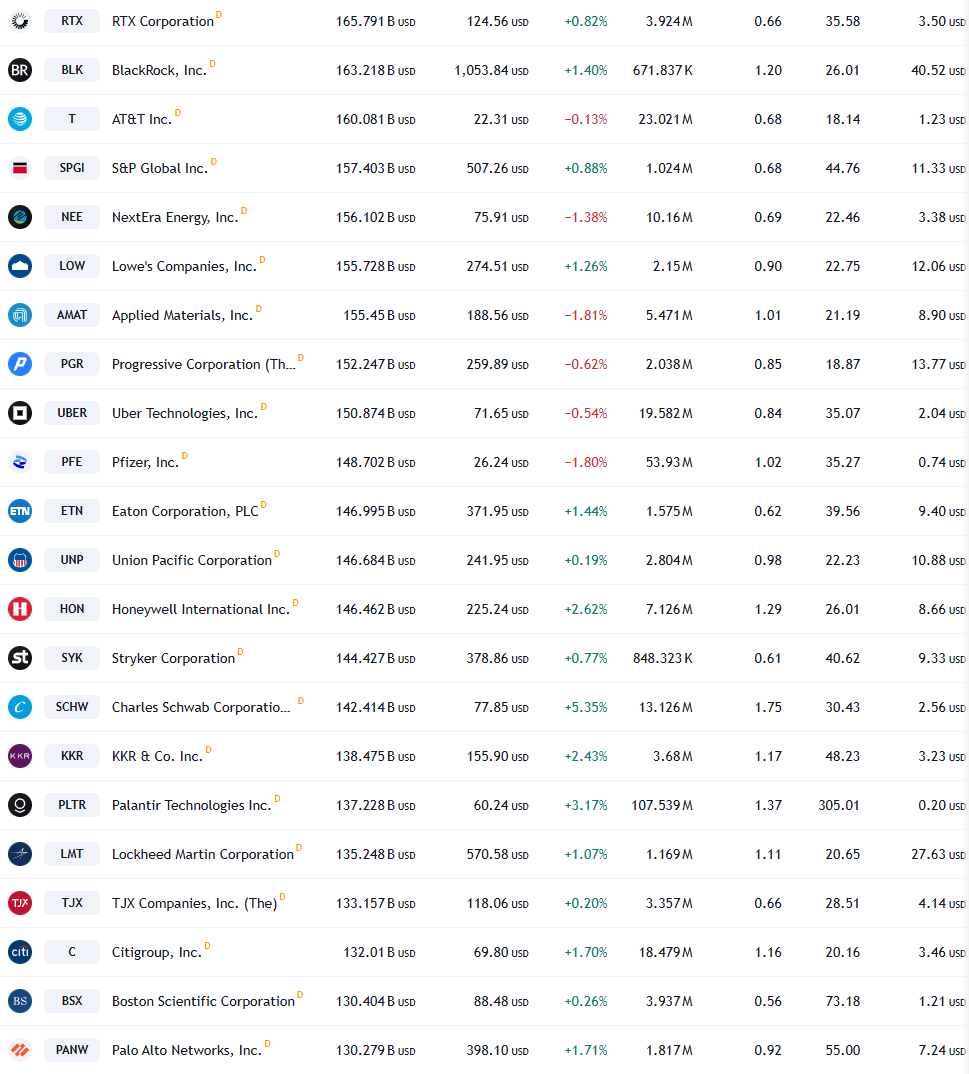Viewport: 969px width, 1074px height.
Task: Click the RTX Corporation logo icon
Action: coord(20,21)
